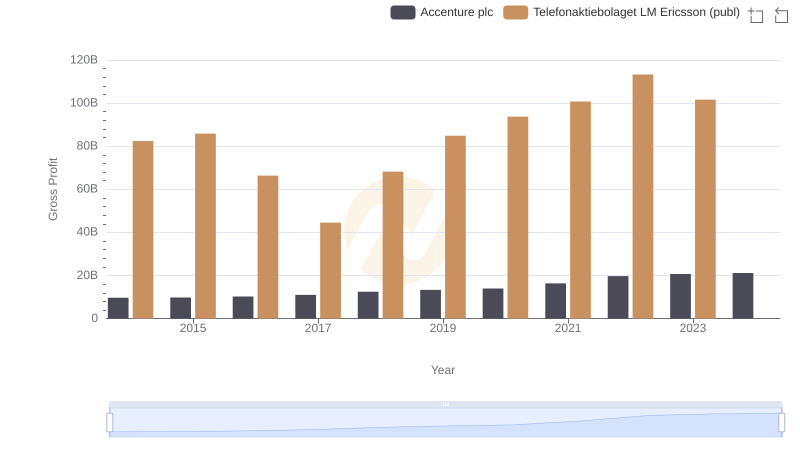
Task: Click the Ericsson bar for 2021
Action: point(580,210)
